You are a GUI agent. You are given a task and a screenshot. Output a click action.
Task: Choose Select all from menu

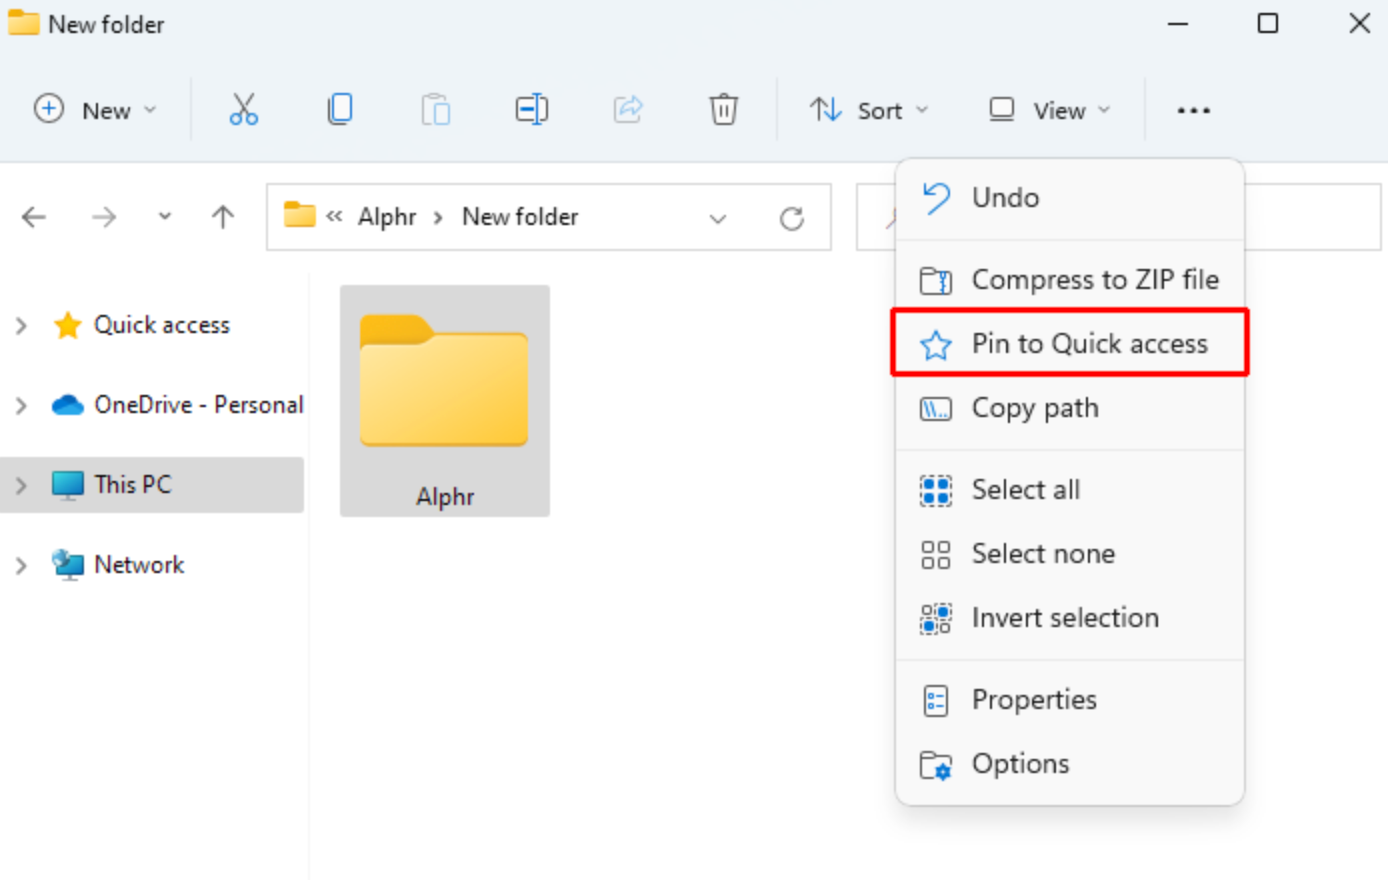point(1070,490)
